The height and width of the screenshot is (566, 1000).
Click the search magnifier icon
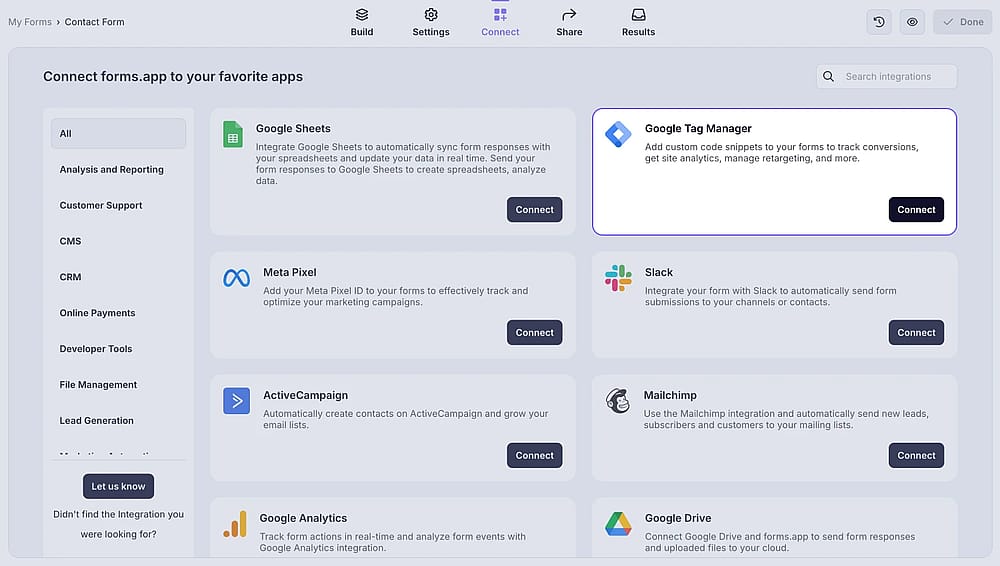coord(828,77)
